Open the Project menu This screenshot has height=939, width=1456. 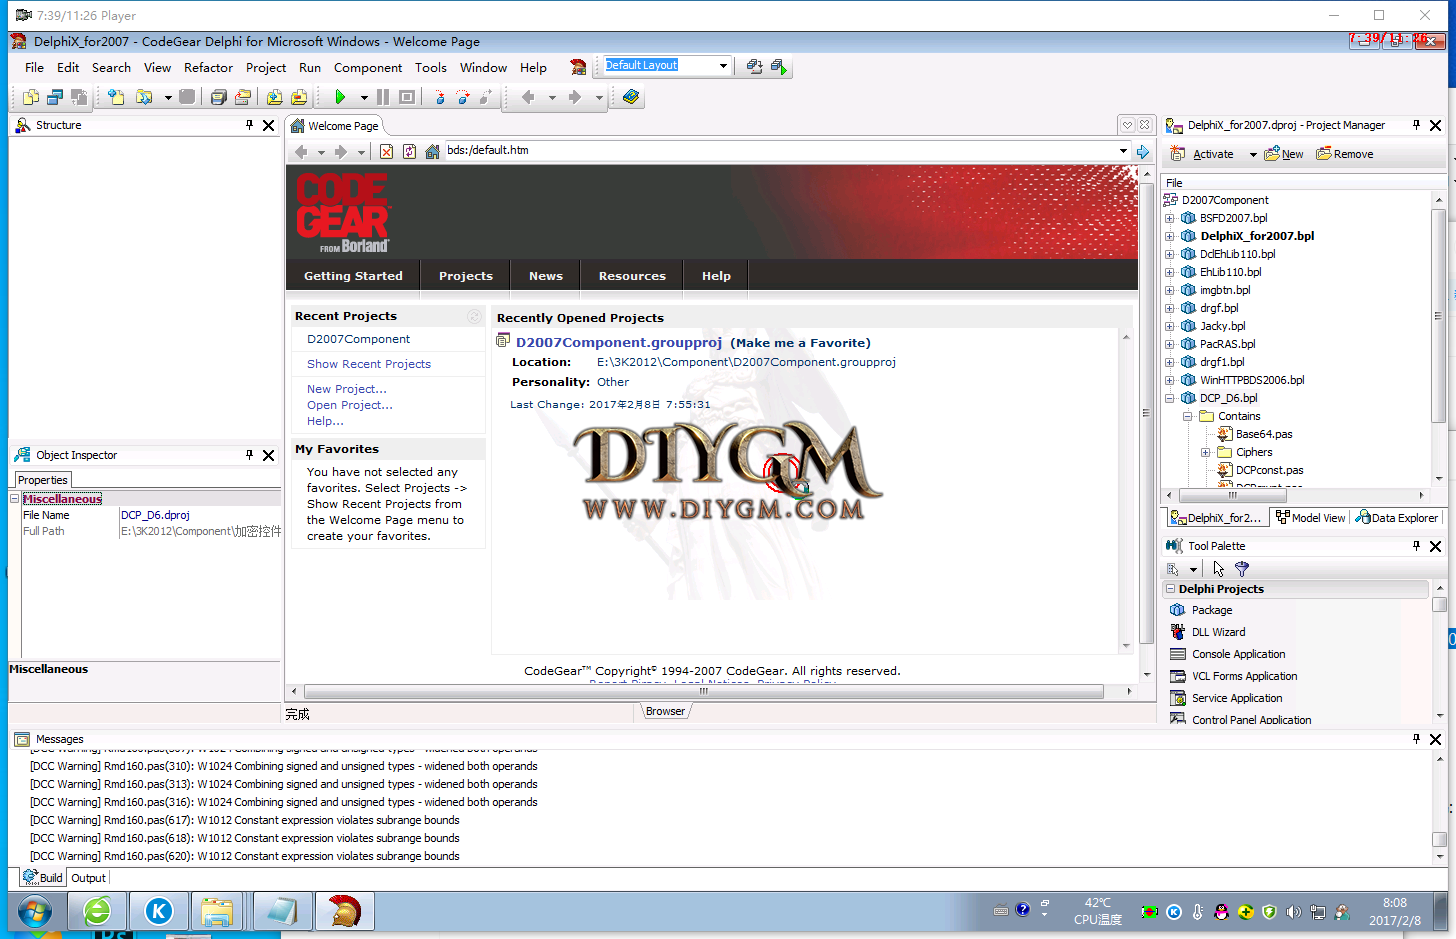(x=266, y=67)
